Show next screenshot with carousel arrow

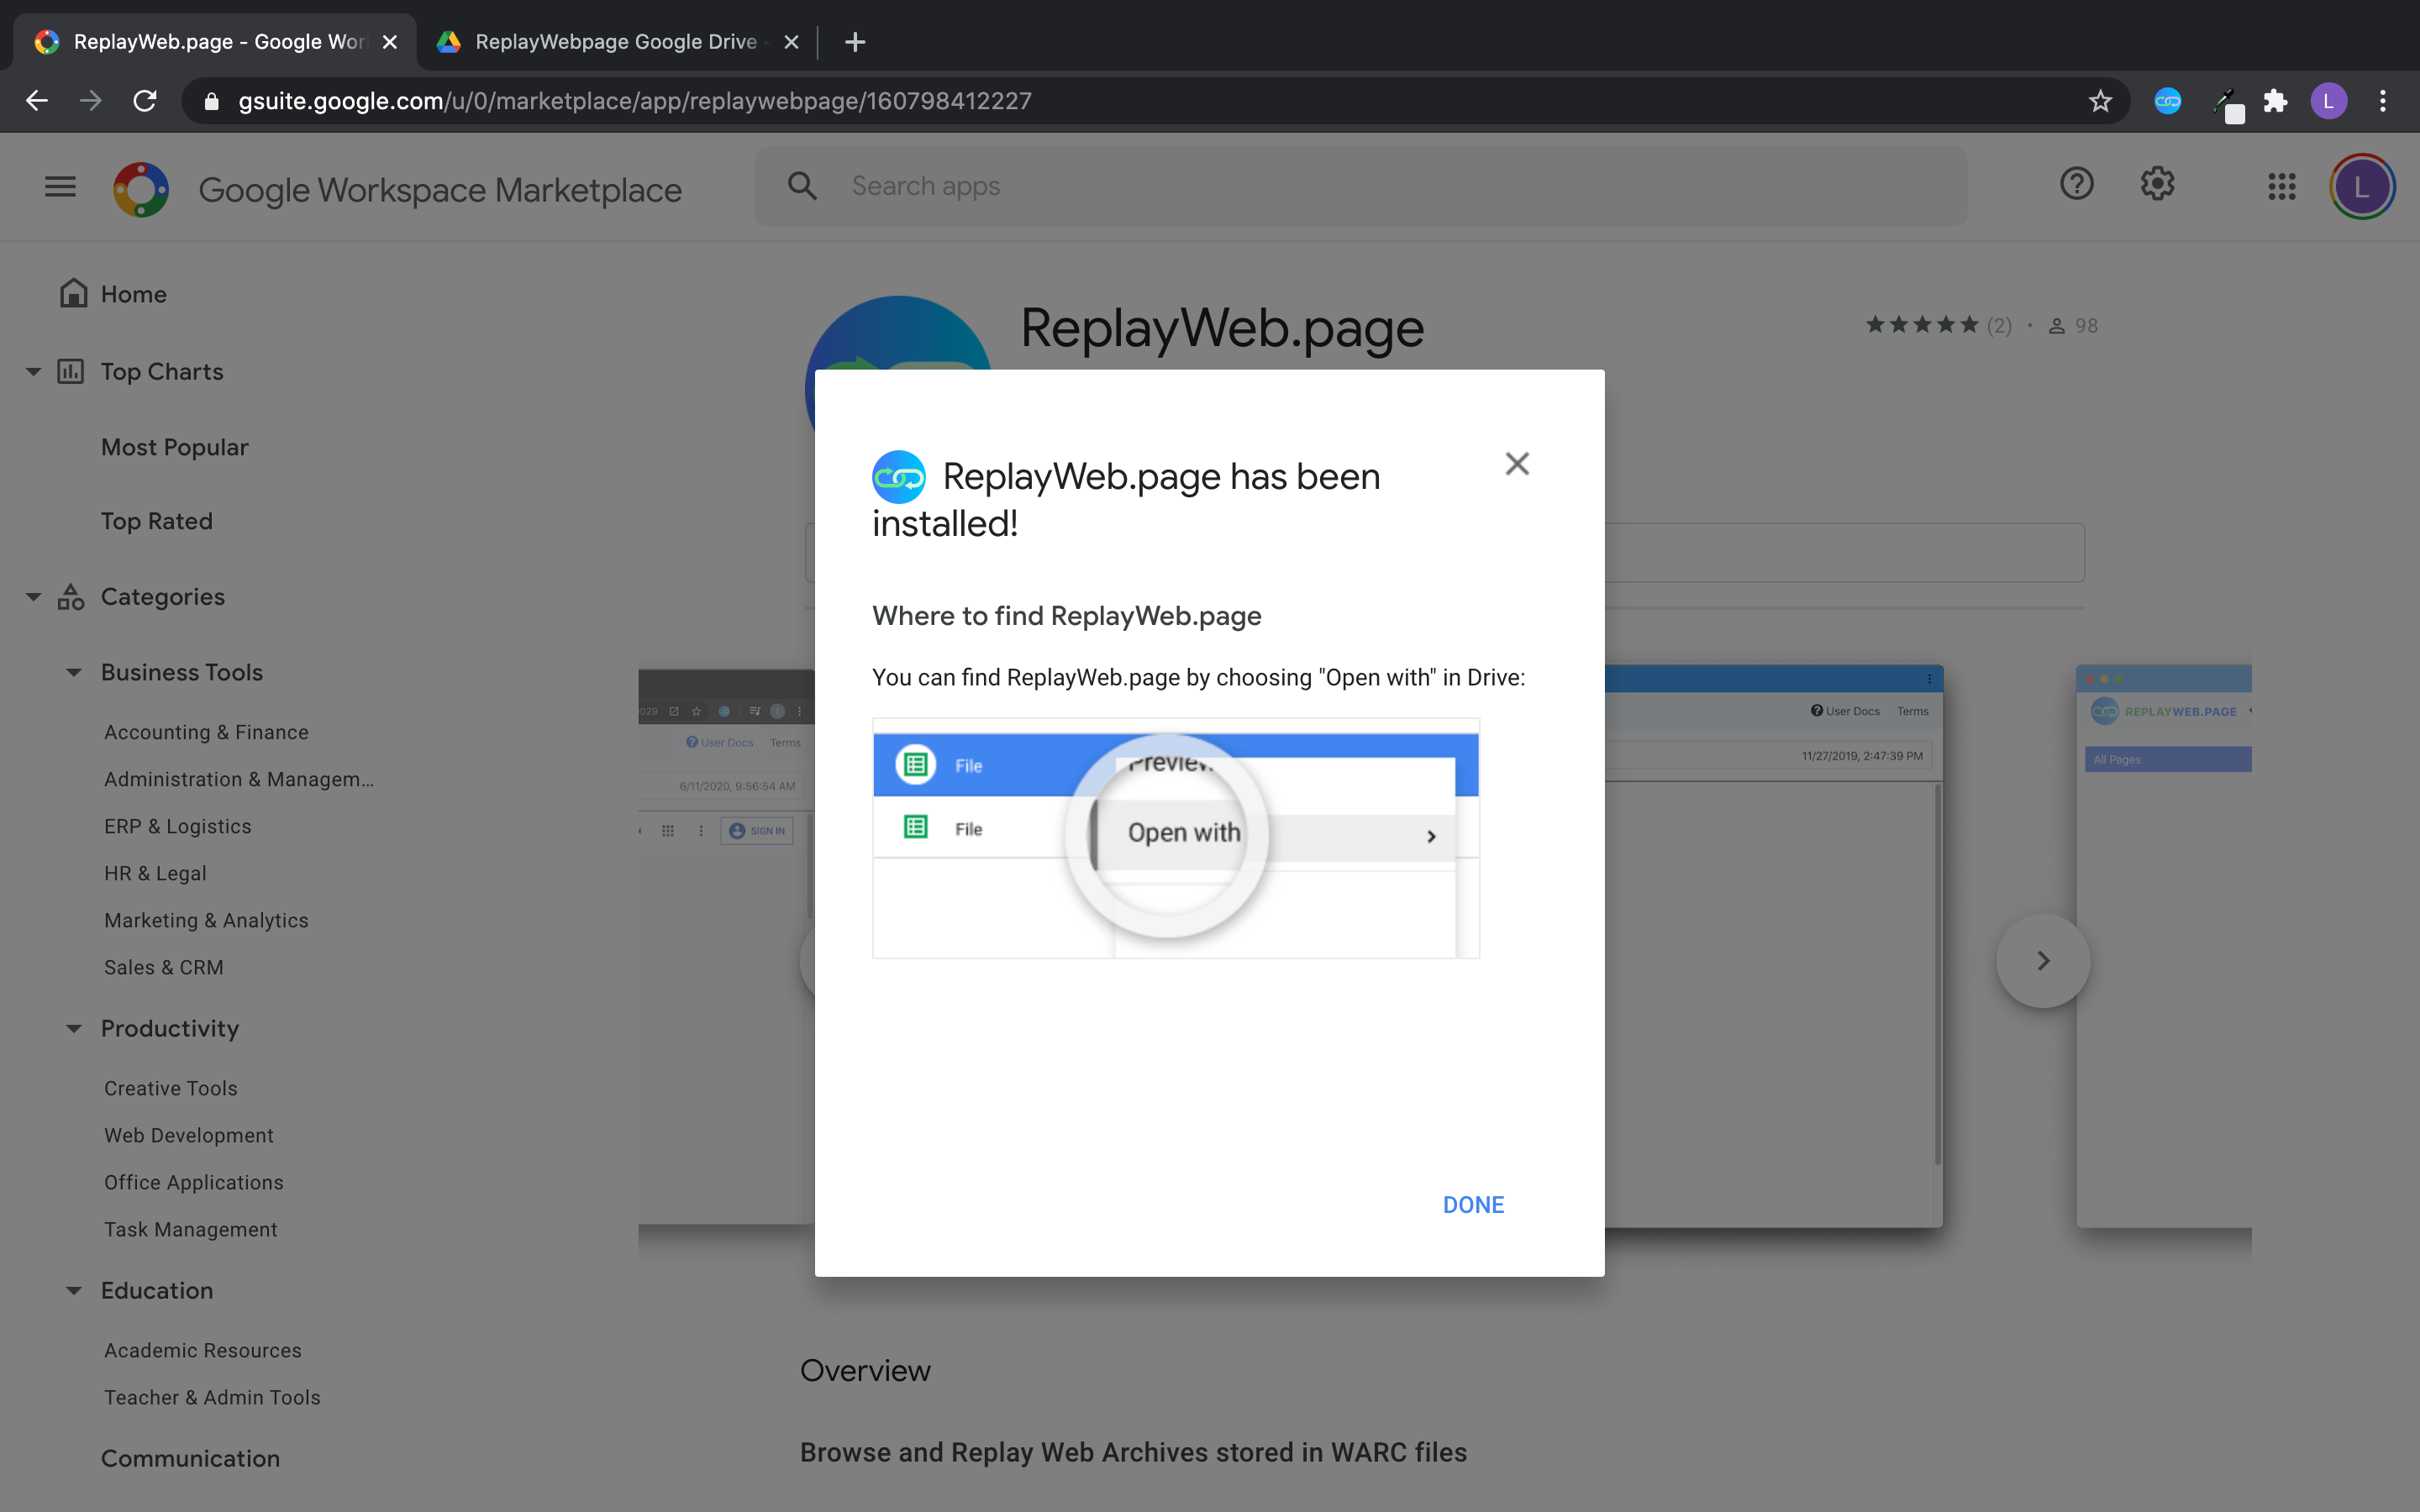tap(2043, 960)
